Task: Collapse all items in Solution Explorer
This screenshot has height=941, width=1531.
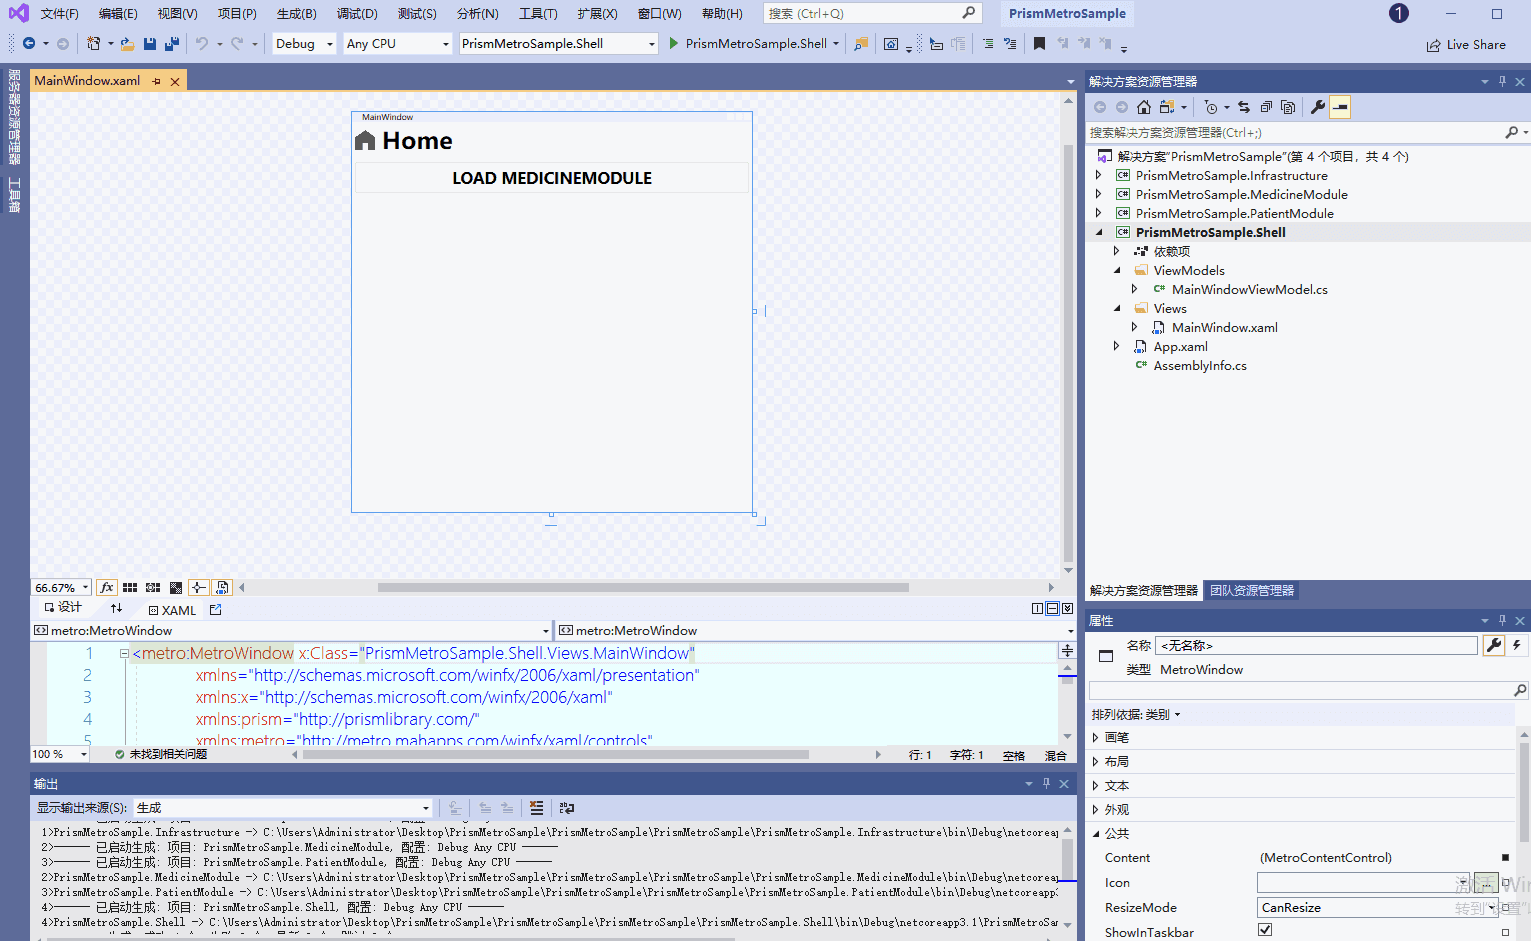Action: 1266,107
